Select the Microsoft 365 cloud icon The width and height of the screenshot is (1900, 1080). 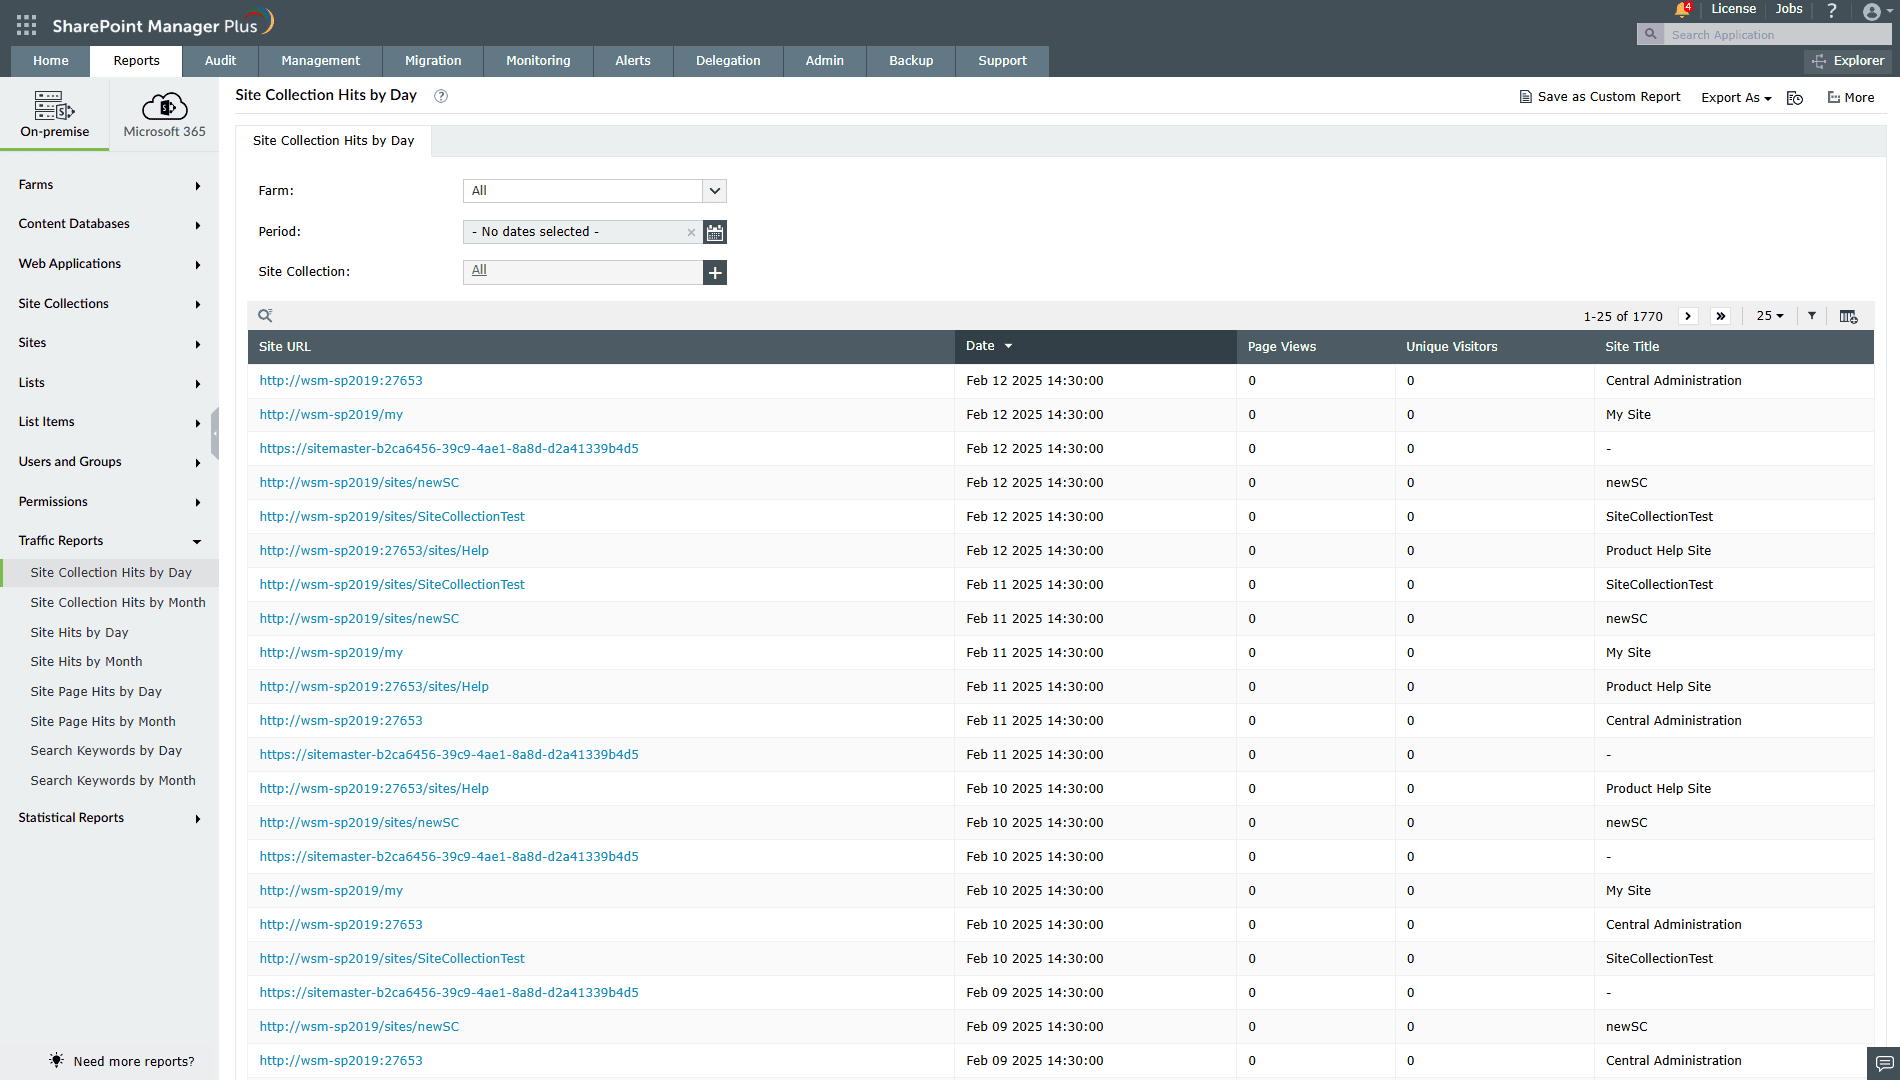(165, 106)
